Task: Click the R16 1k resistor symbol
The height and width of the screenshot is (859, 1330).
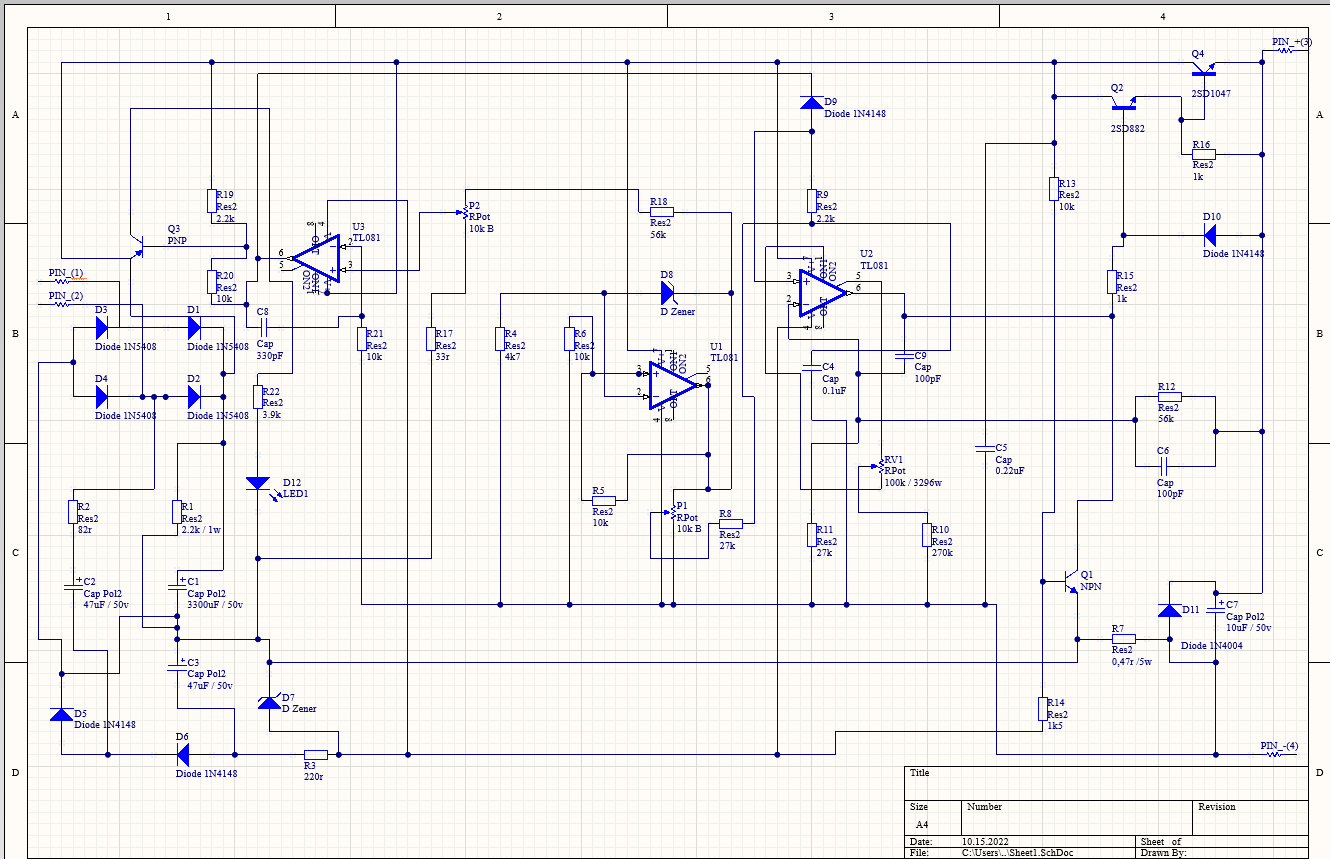Action: pos(1203,155)
